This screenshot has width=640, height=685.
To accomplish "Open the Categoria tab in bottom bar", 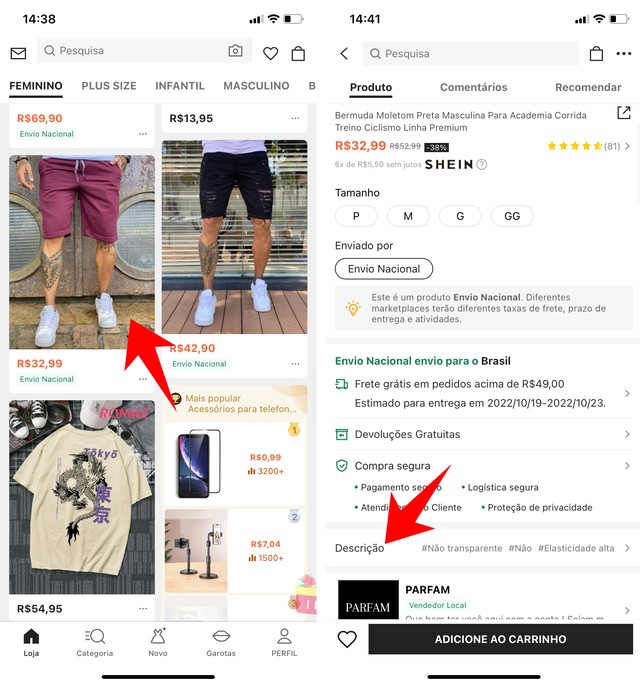I will point(94,643).
